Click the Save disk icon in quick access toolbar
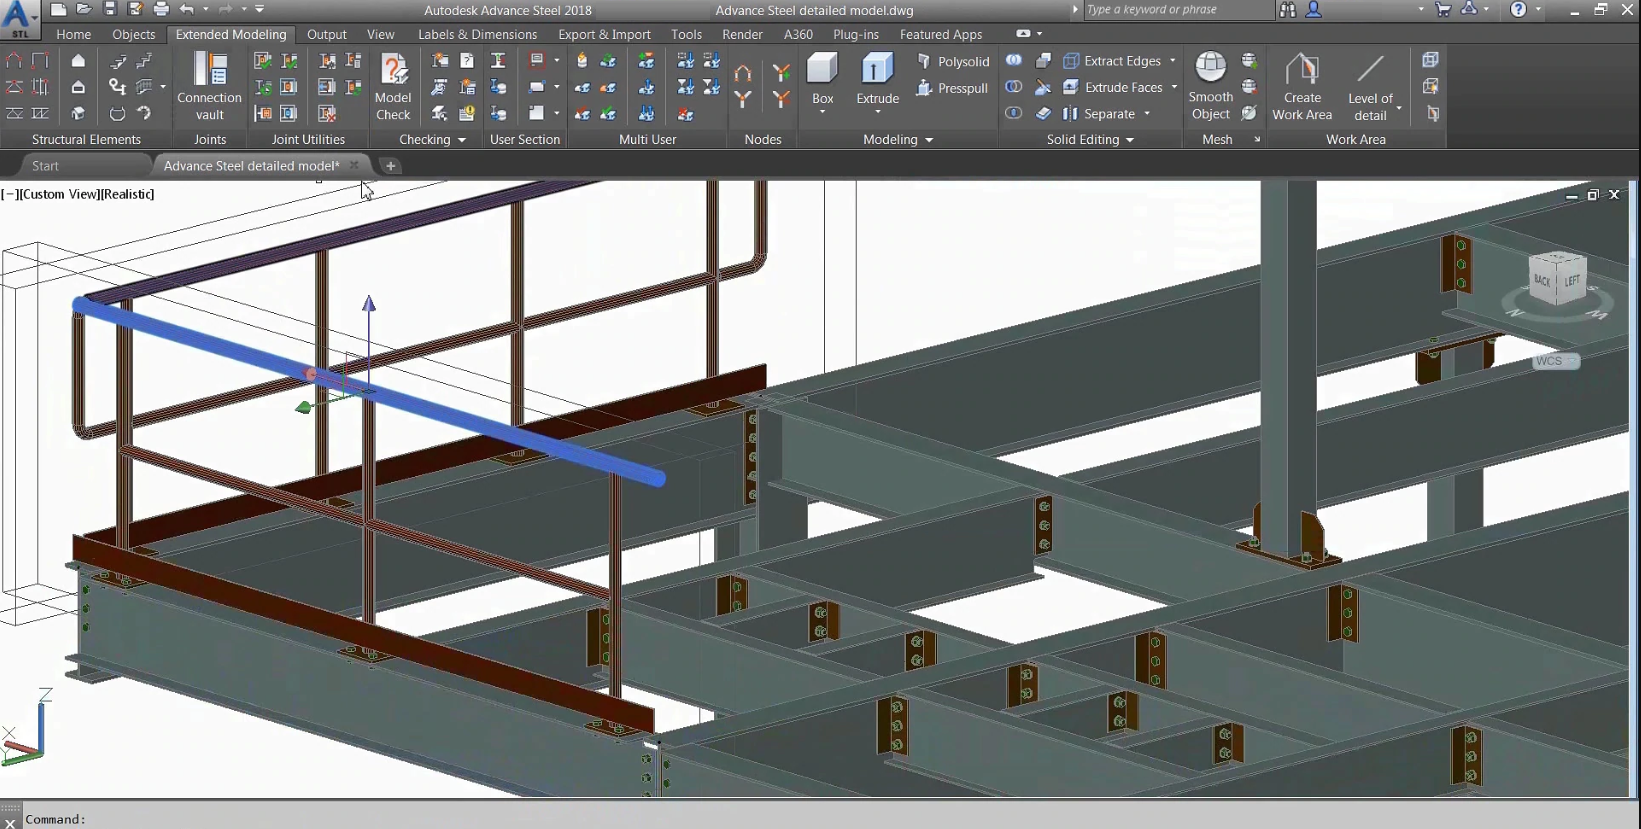The height and width of the screenshot is (829, 1641). click(110, 9)
